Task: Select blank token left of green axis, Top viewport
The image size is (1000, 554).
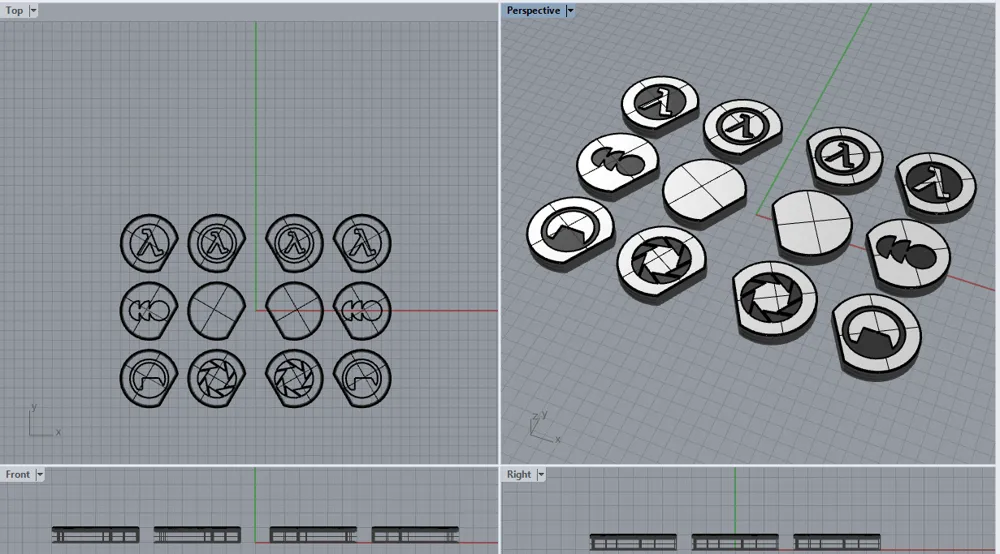Action: 217,311
